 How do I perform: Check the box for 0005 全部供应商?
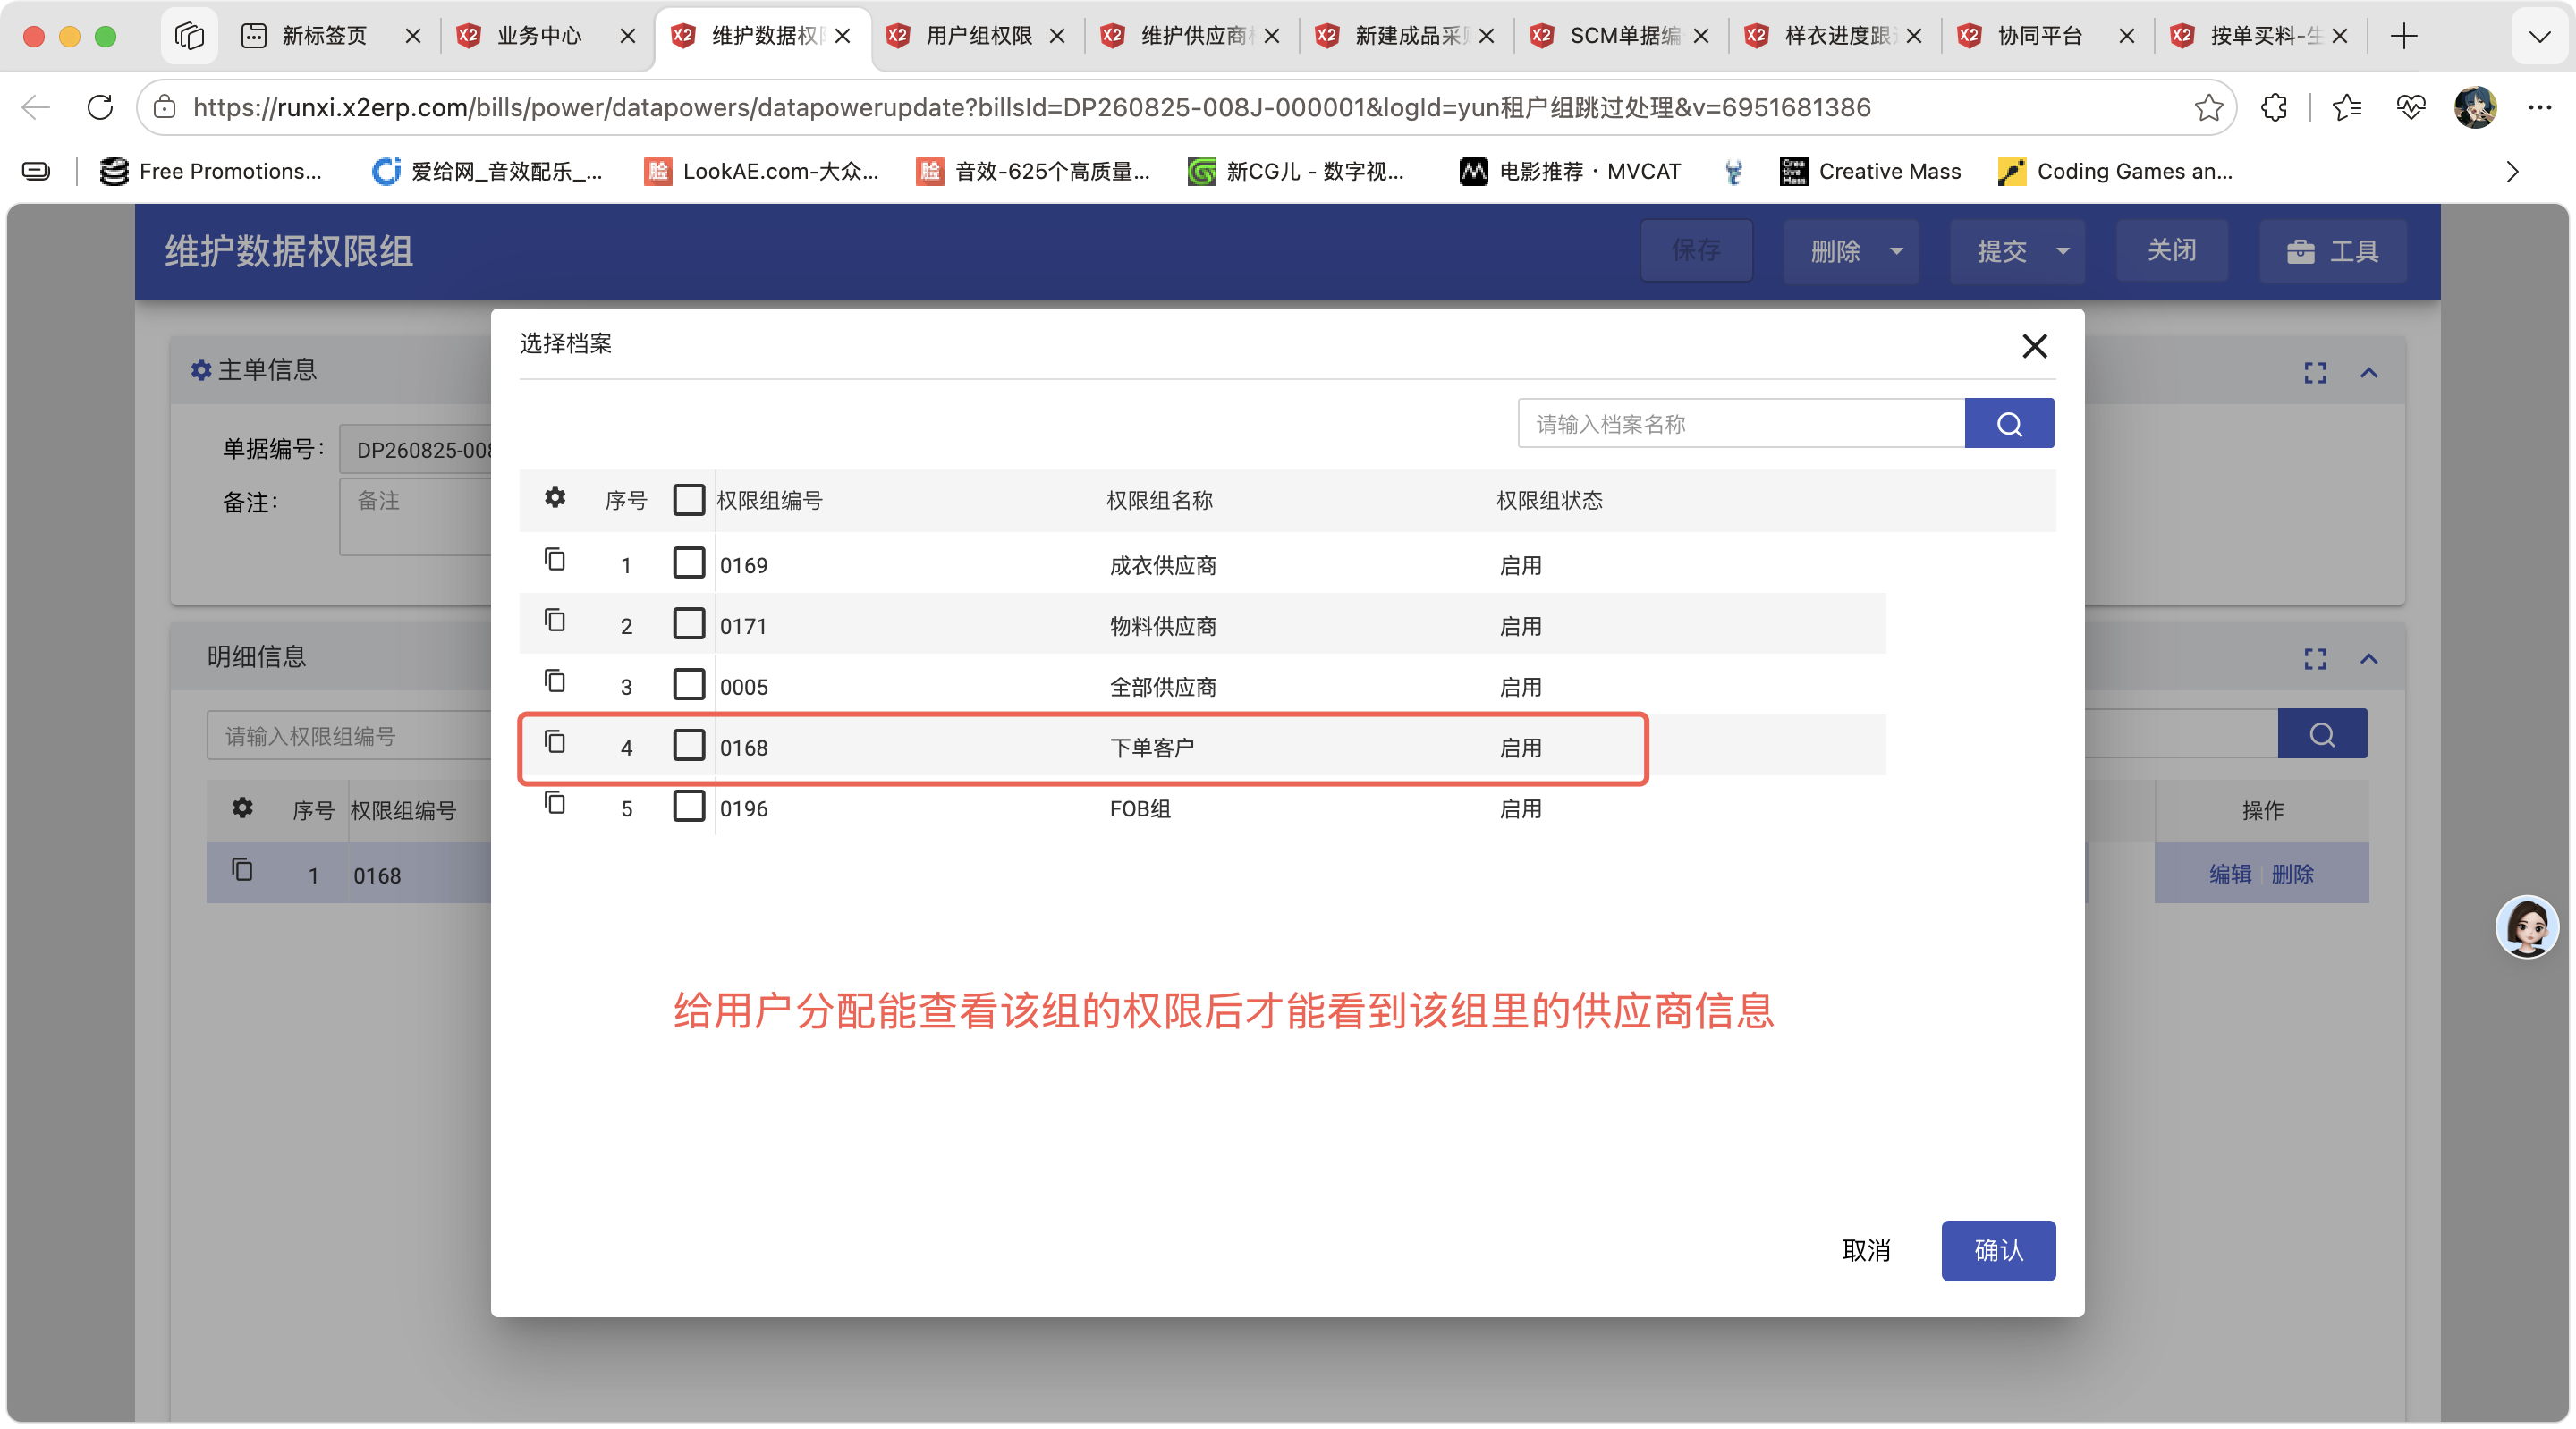pos(689,685)
